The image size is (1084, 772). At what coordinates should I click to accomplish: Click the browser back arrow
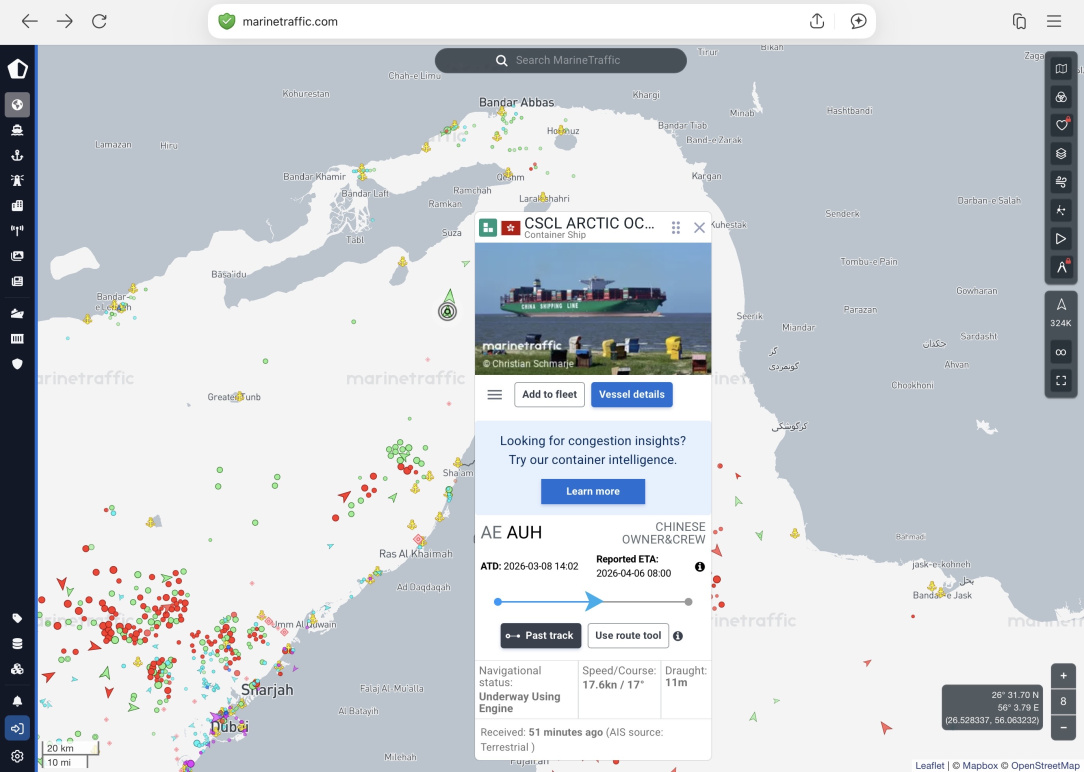[x=29, y=21]
